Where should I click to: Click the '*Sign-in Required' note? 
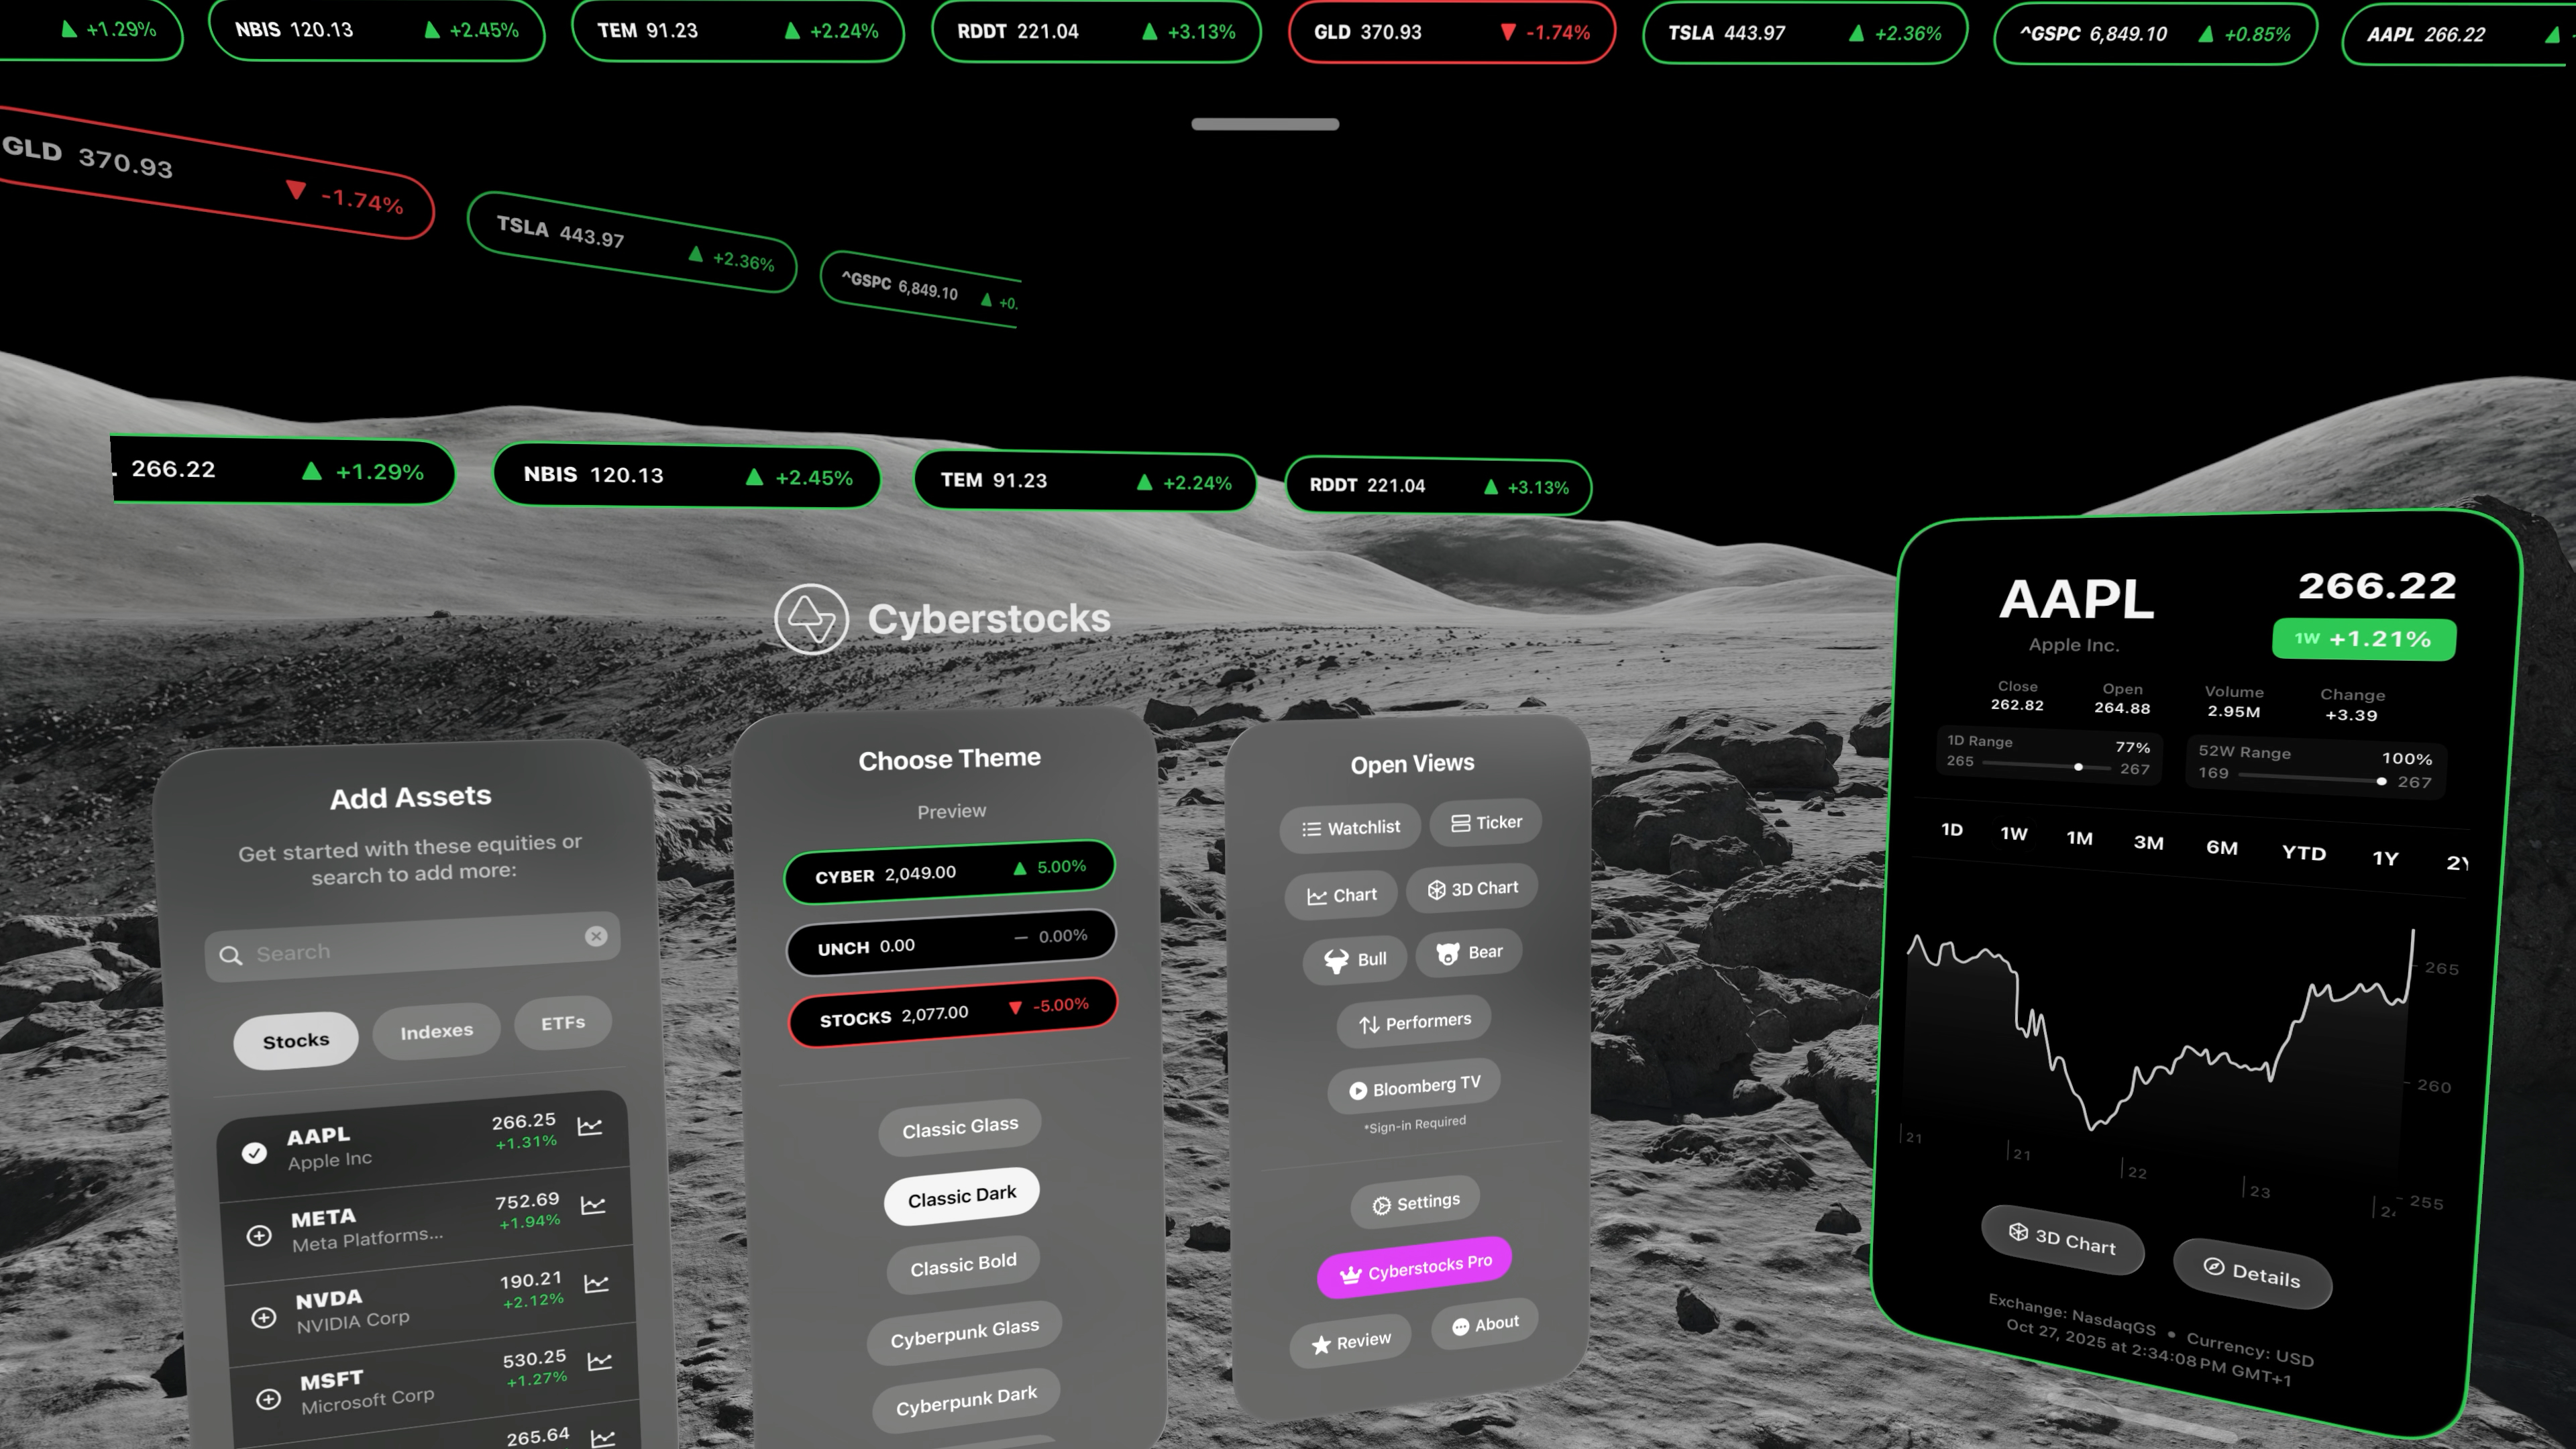point(1415,1125)
